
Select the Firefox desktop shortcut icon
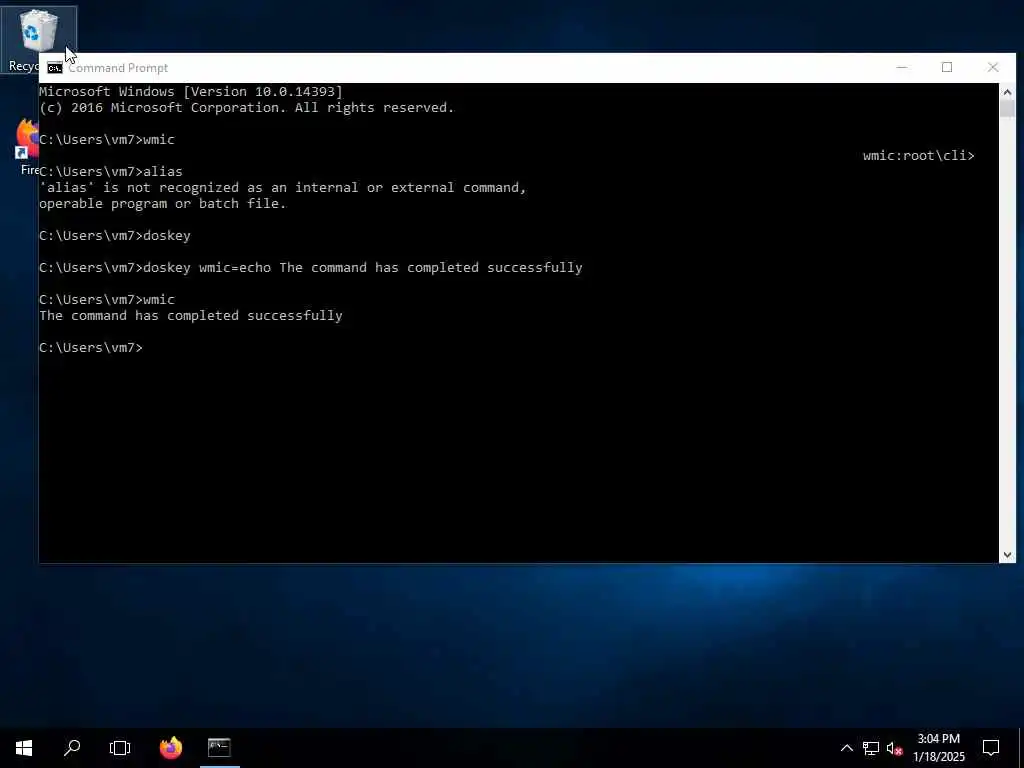click(x=27, y=147)
